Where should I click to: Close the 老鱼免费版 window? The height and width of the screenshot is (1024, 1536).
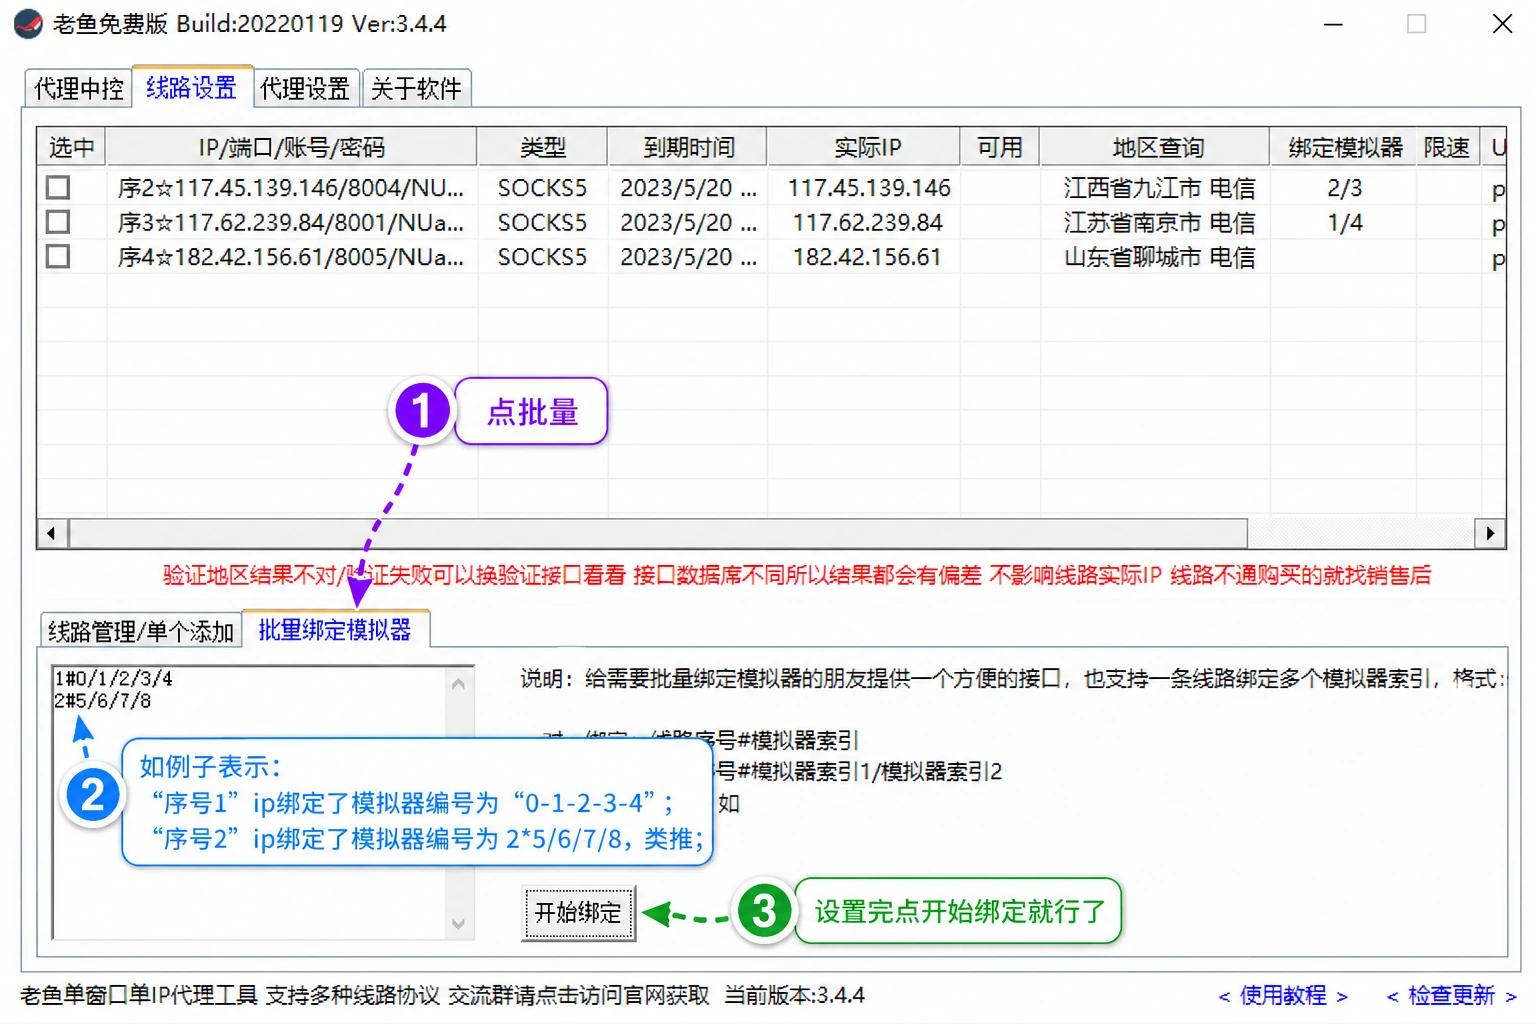coord(1502,24)
